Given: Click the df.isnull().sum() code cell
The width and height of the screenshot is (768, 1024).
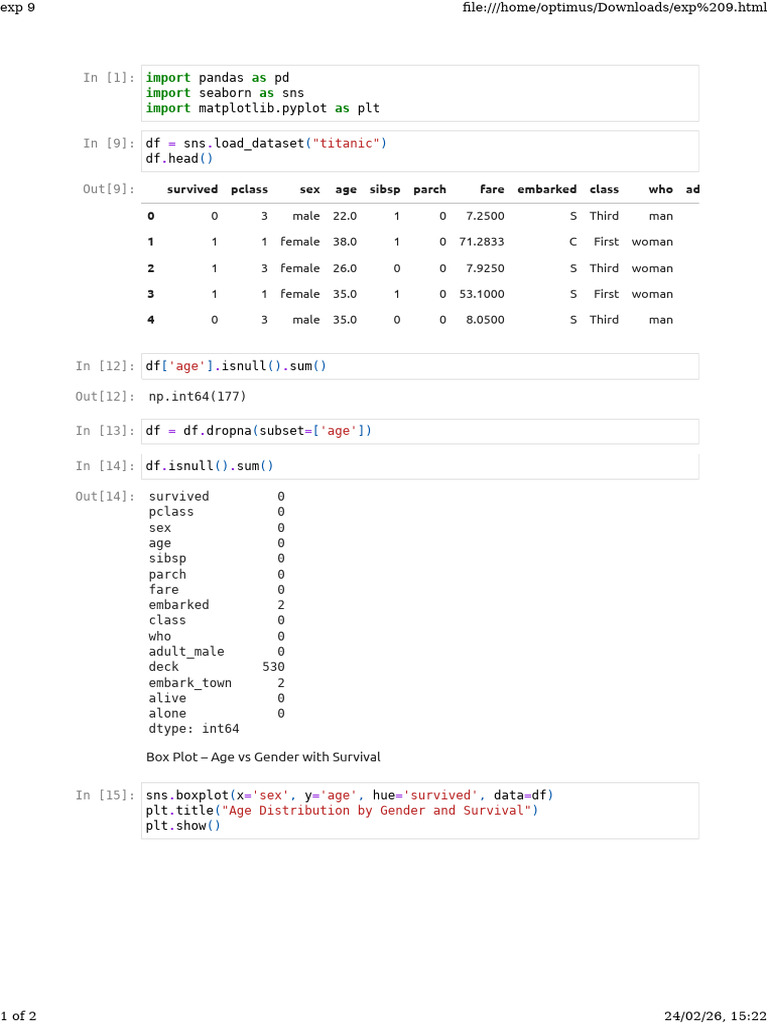Looking at the screenshot, I should (x=420, y=466).
